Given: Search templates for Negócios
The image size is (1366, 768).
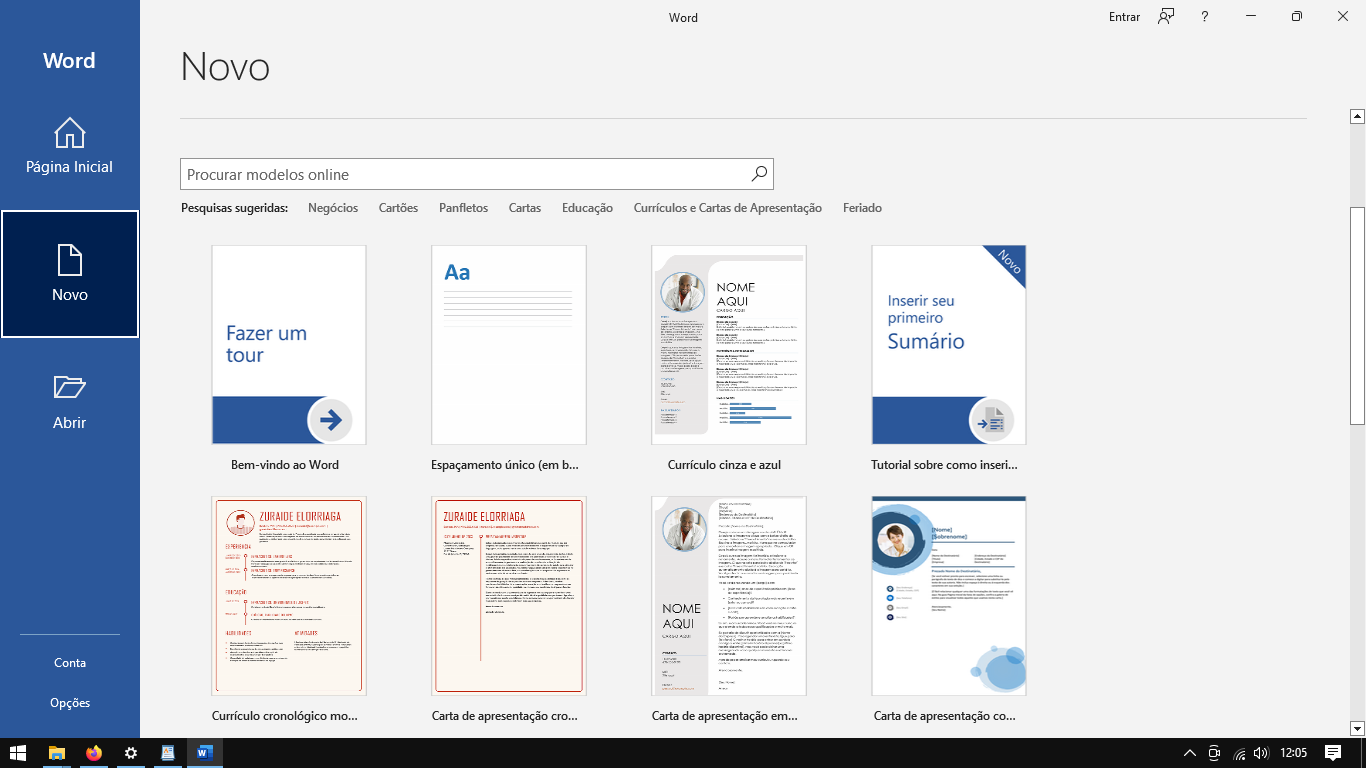Looking at the screenshot, I should (x=333, y=207).
